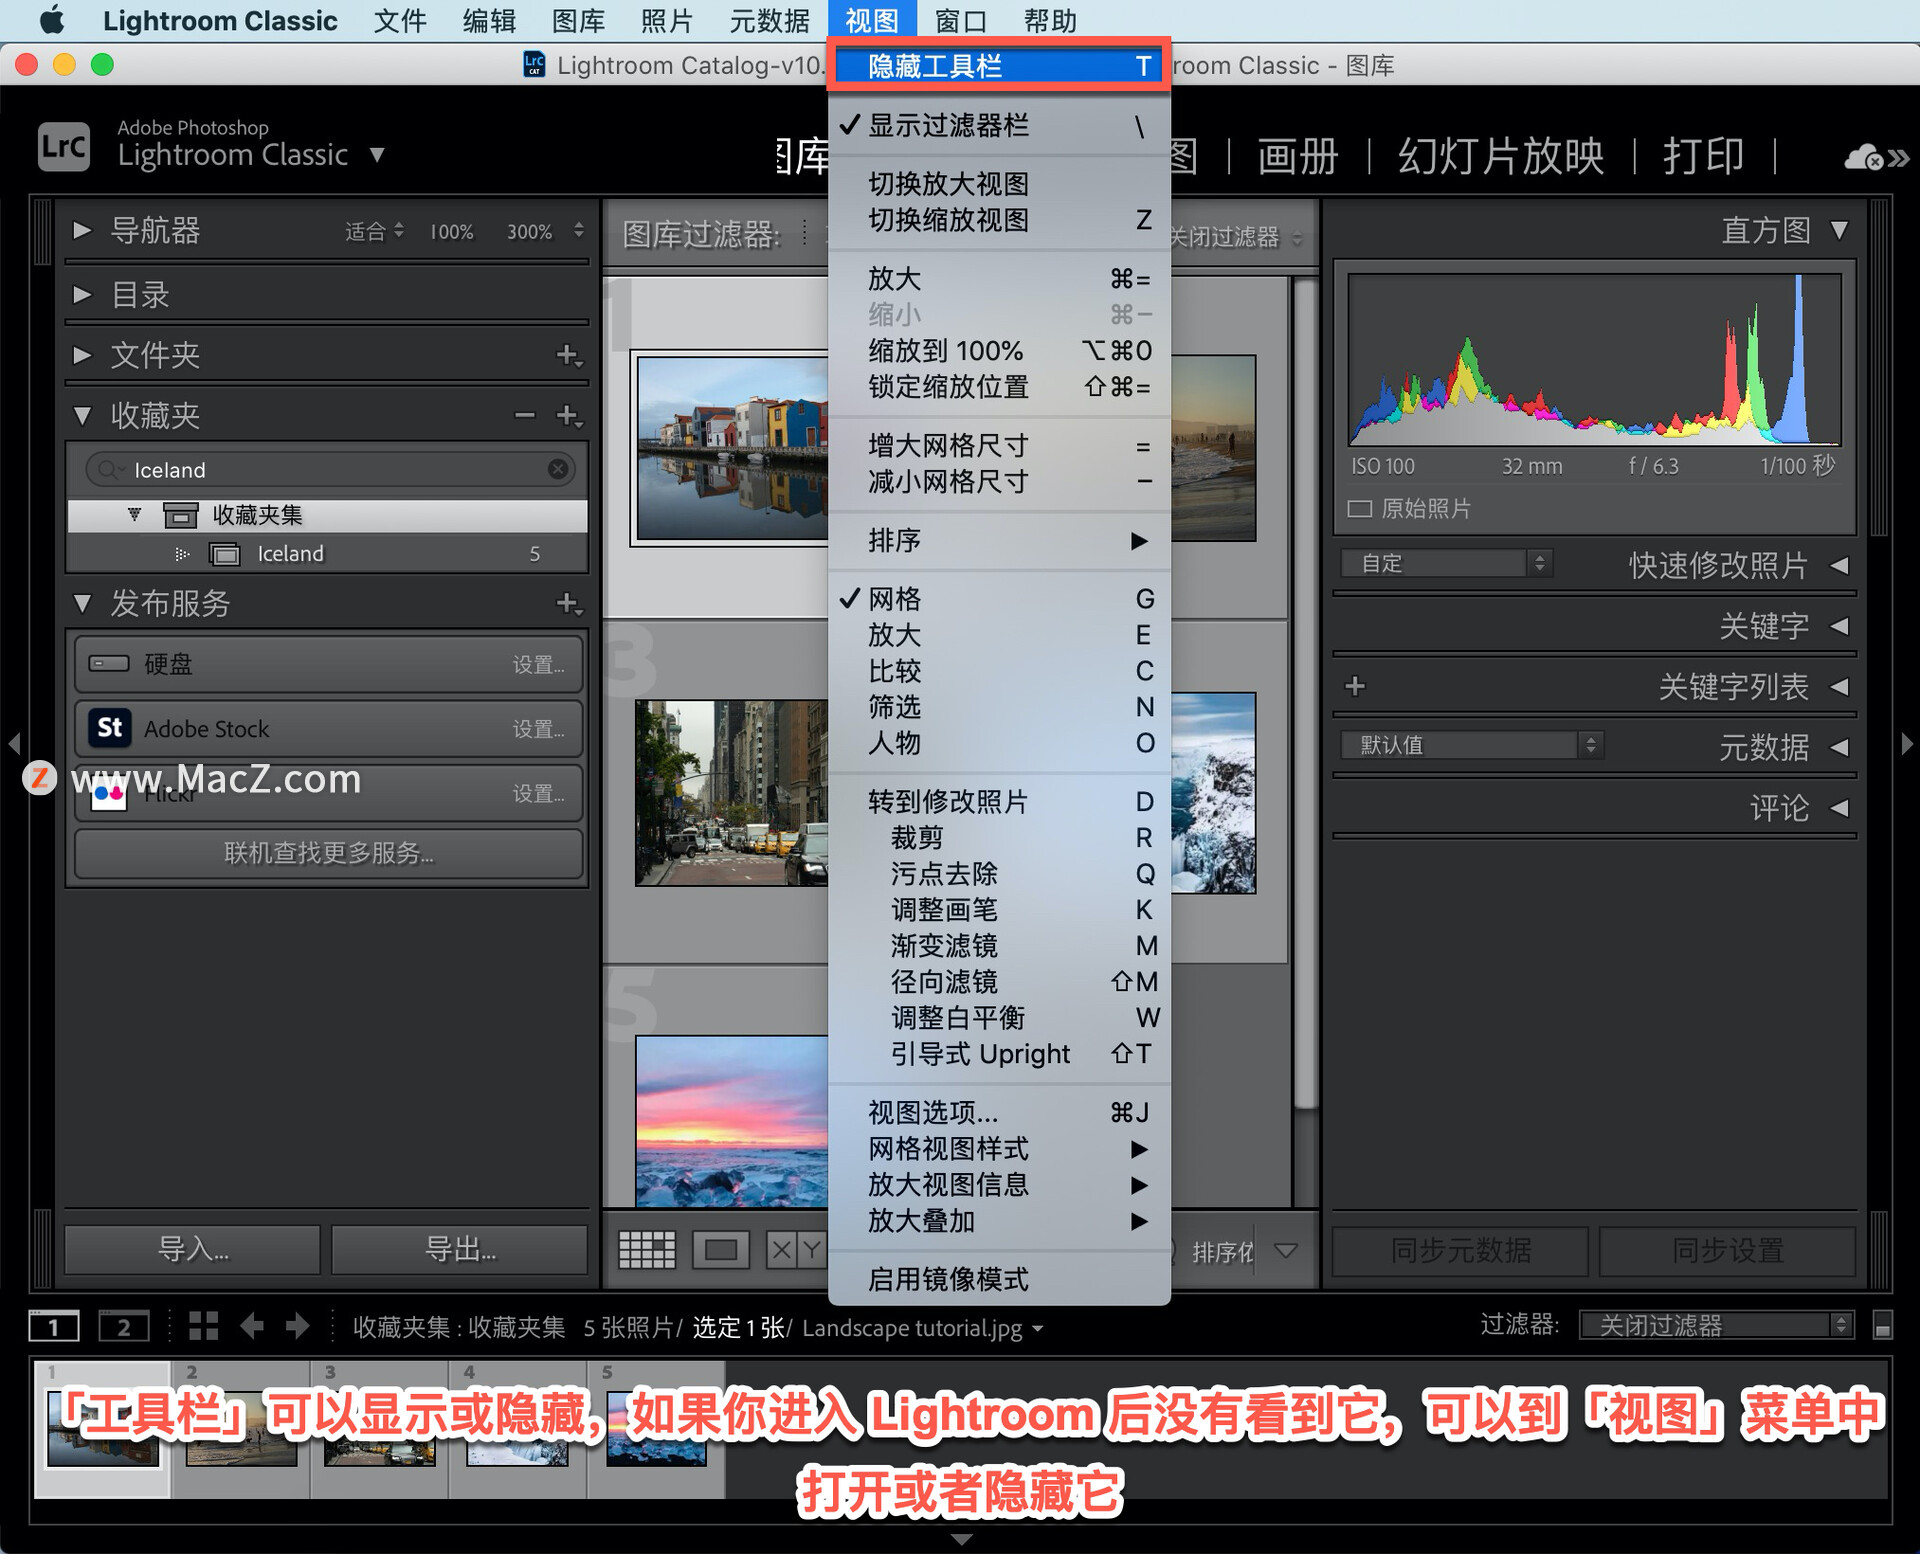This screenshot has height=1554, width=1920.
Task: Select main window display button 1
Action: (54, 1327)
